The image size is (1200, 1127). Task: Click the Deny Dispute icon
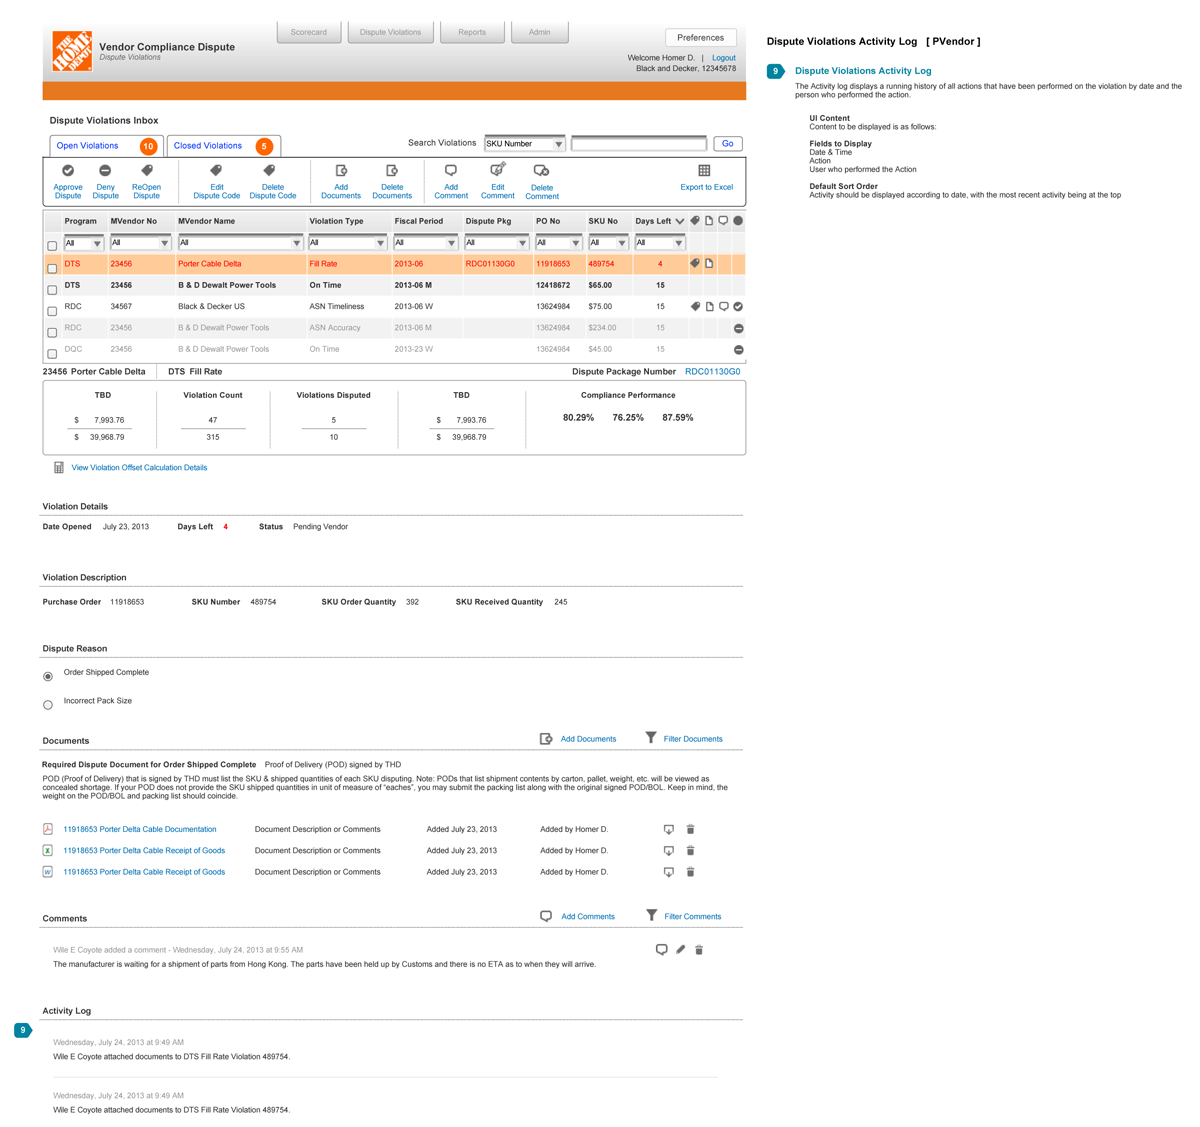tap(105, 171)
